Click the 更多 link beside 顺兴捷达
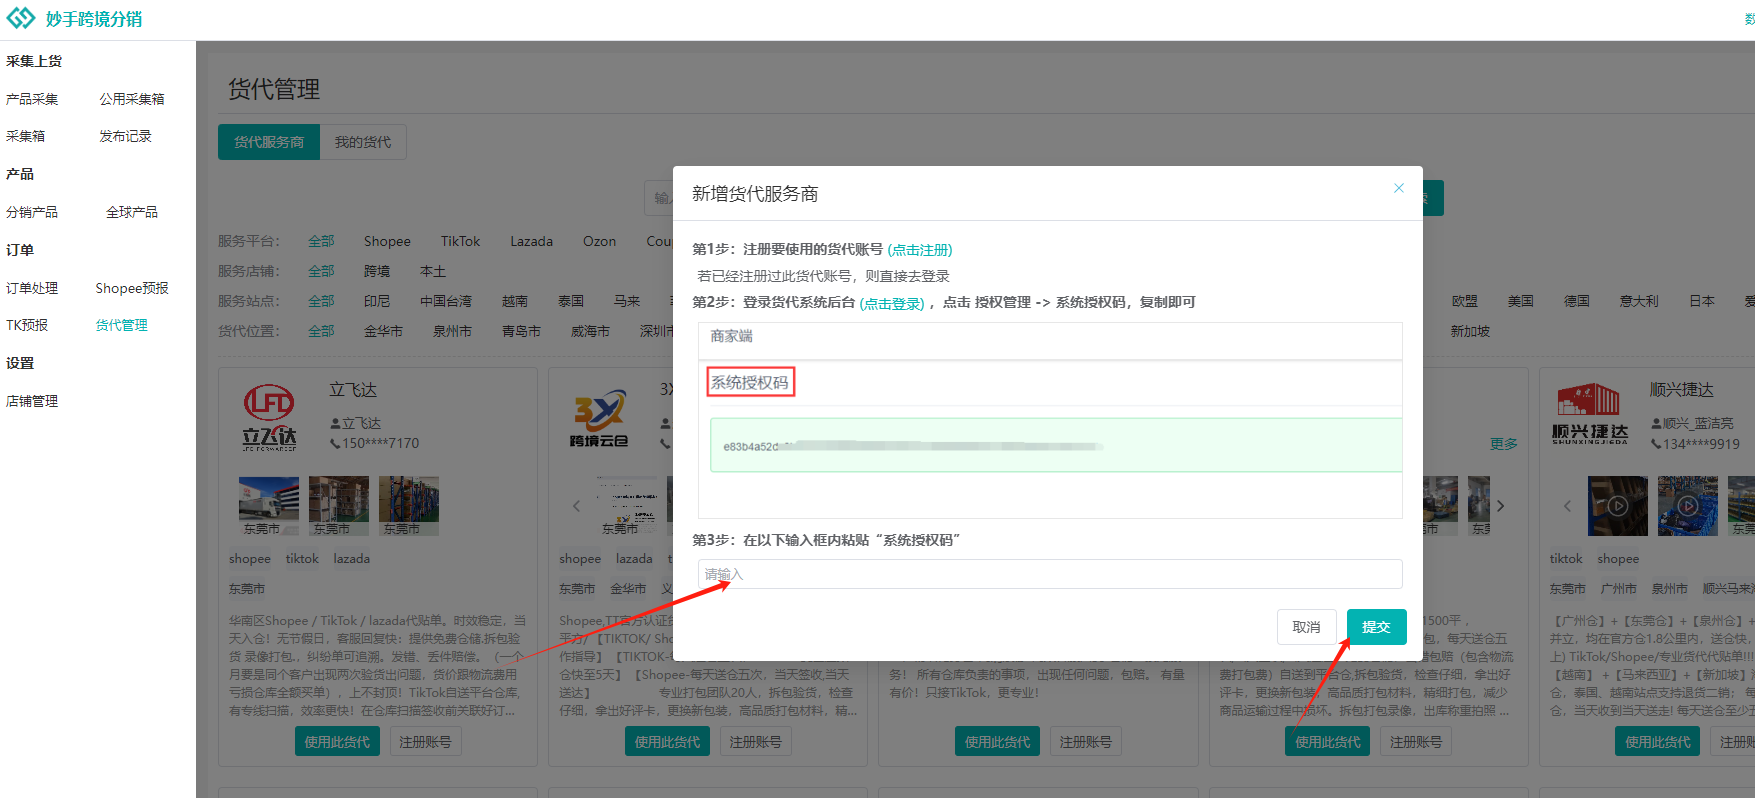Screen dimensions: 1755x798 point(1503,444)
